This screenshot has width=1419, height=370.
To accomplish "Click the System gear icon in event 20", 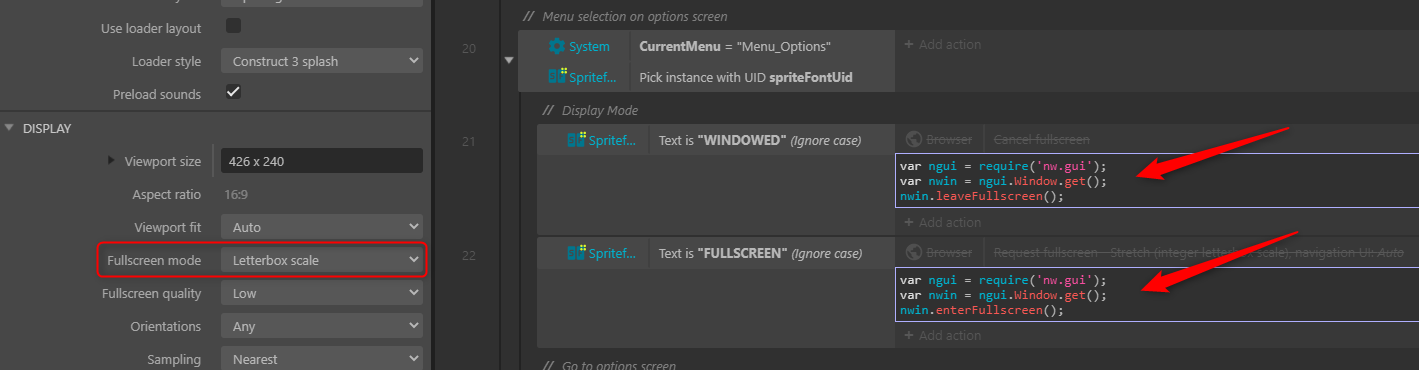I will pos(557,46).
